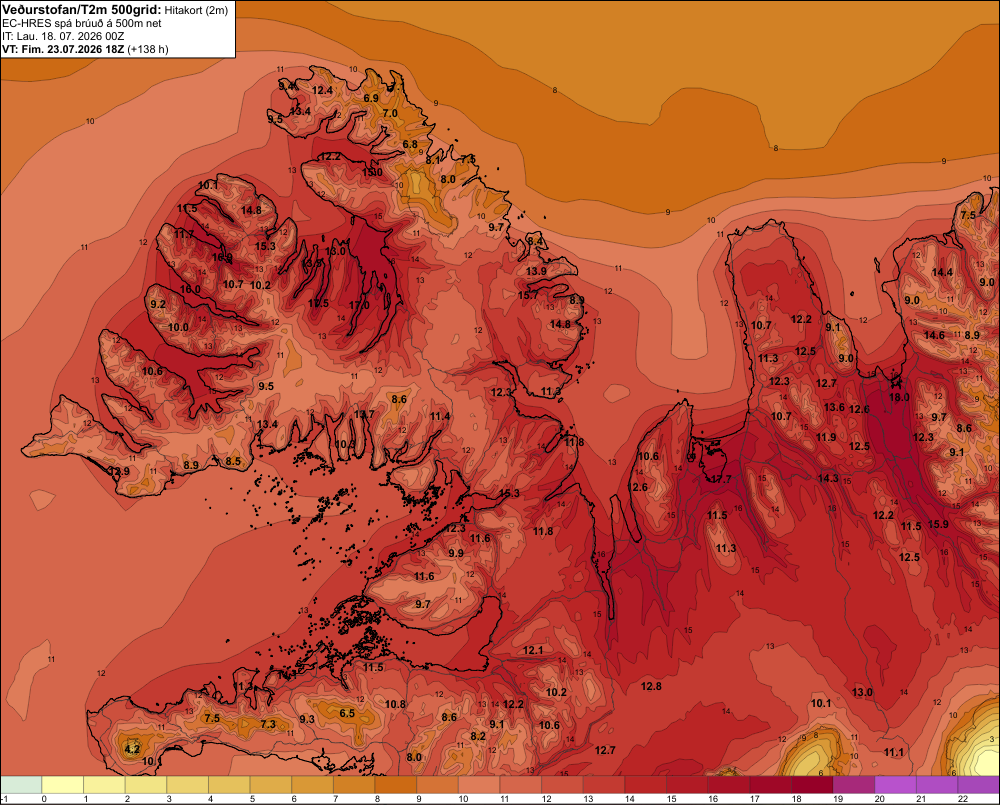Click the 11.1 temperature value
The image size is (1000, 805).
[893, 753]
